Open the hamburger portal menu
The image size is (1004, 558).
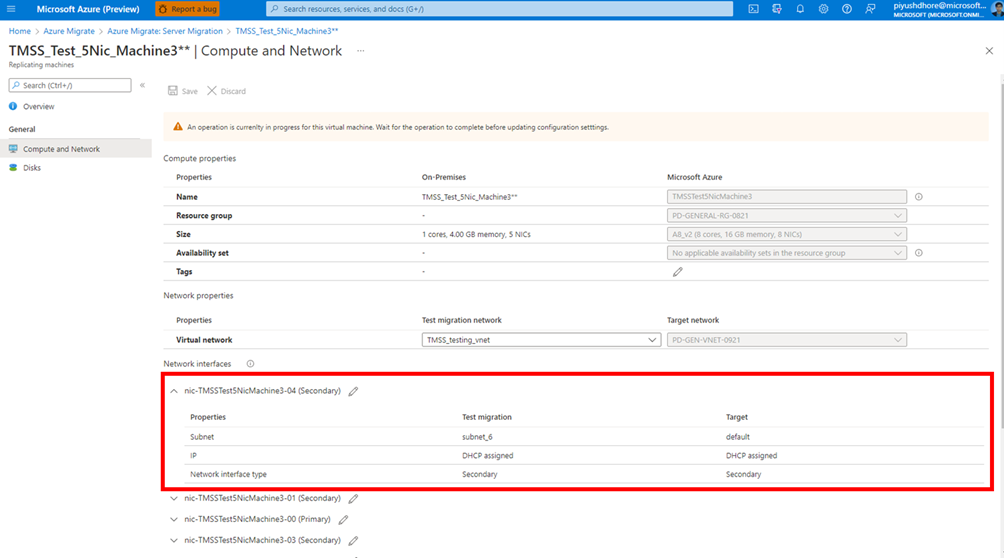coord(11,9)
